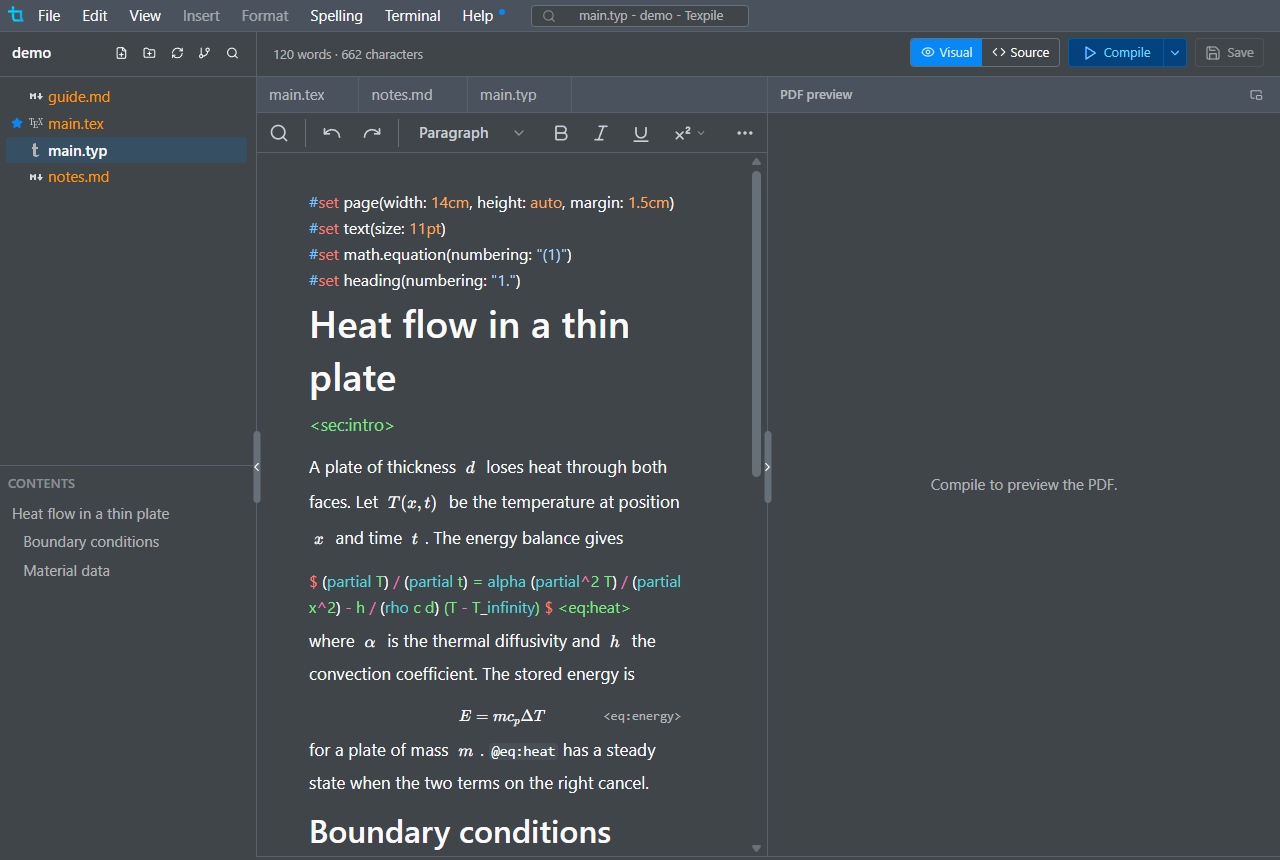Open the Compile options dropdown arrow
Image resolution: width=1280 pixels, height=860 pixels.
pyautogui.click(x=1175, y=53)
